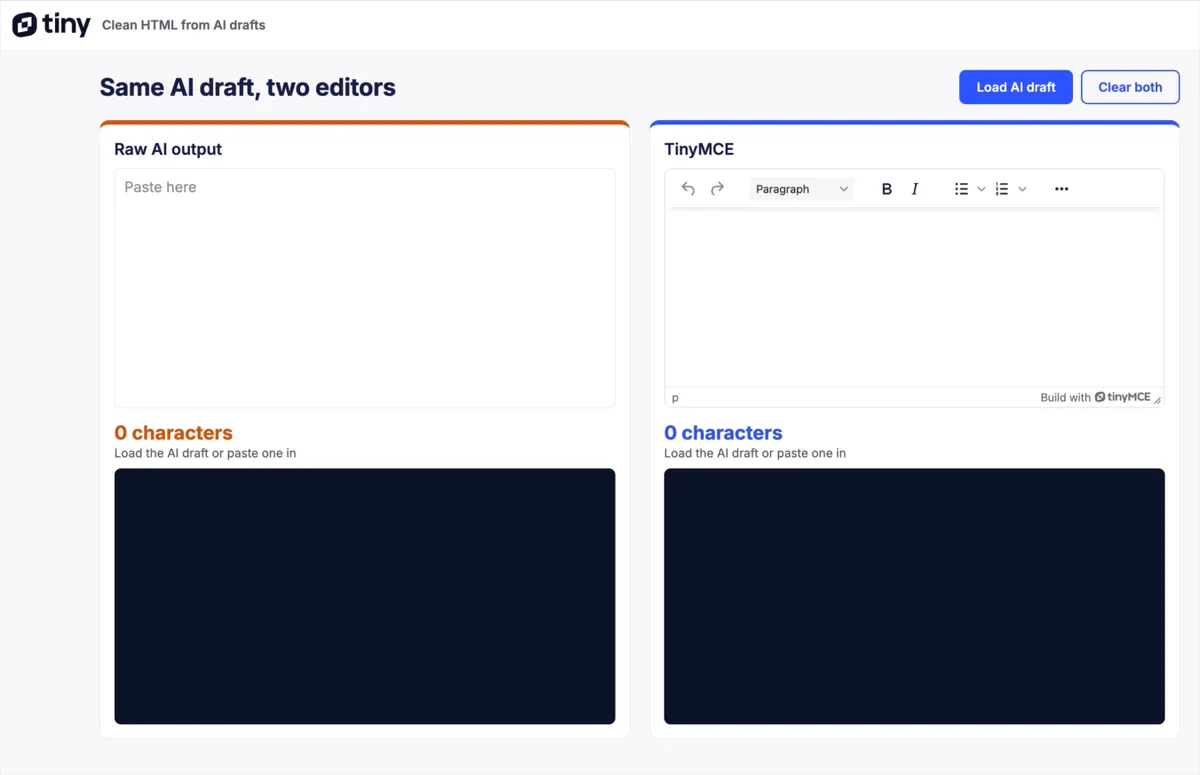
Task: Apply a numbered list in TinyMCE
Action: click(x=1002, y=189)
